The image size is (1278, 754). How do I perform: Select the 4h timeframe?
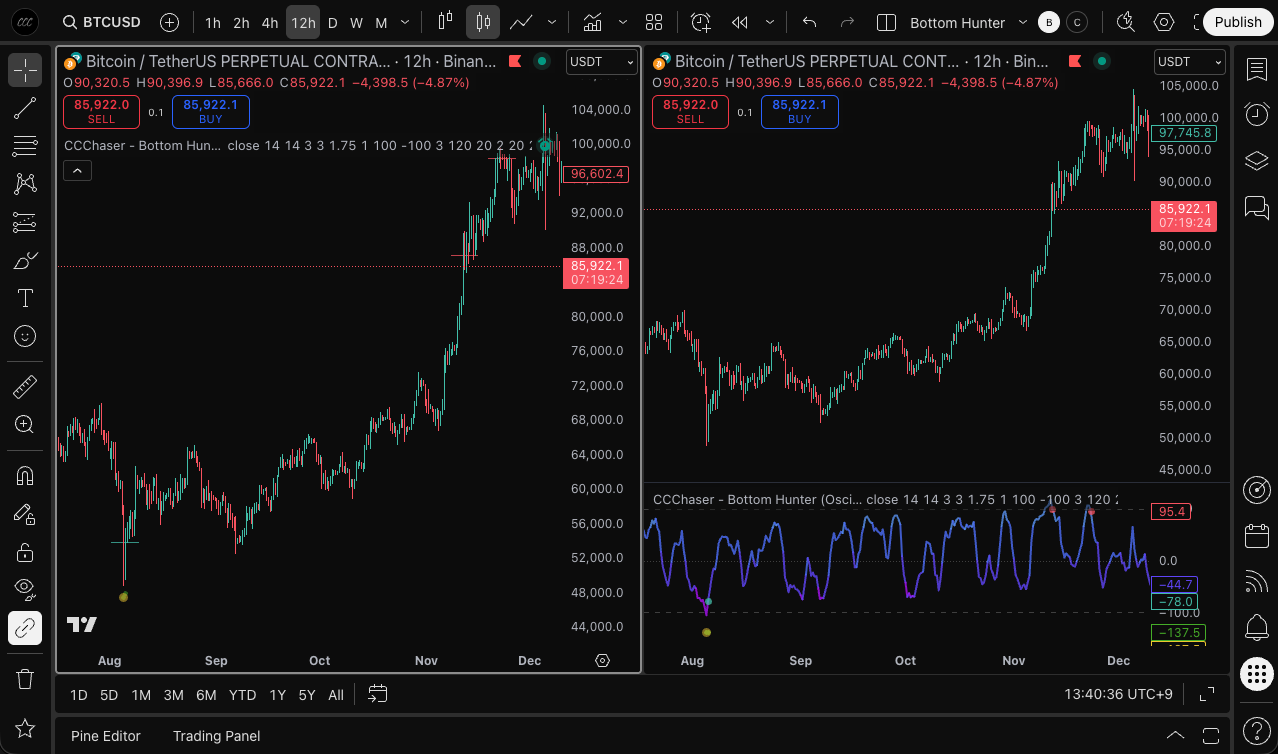point(270,22)
